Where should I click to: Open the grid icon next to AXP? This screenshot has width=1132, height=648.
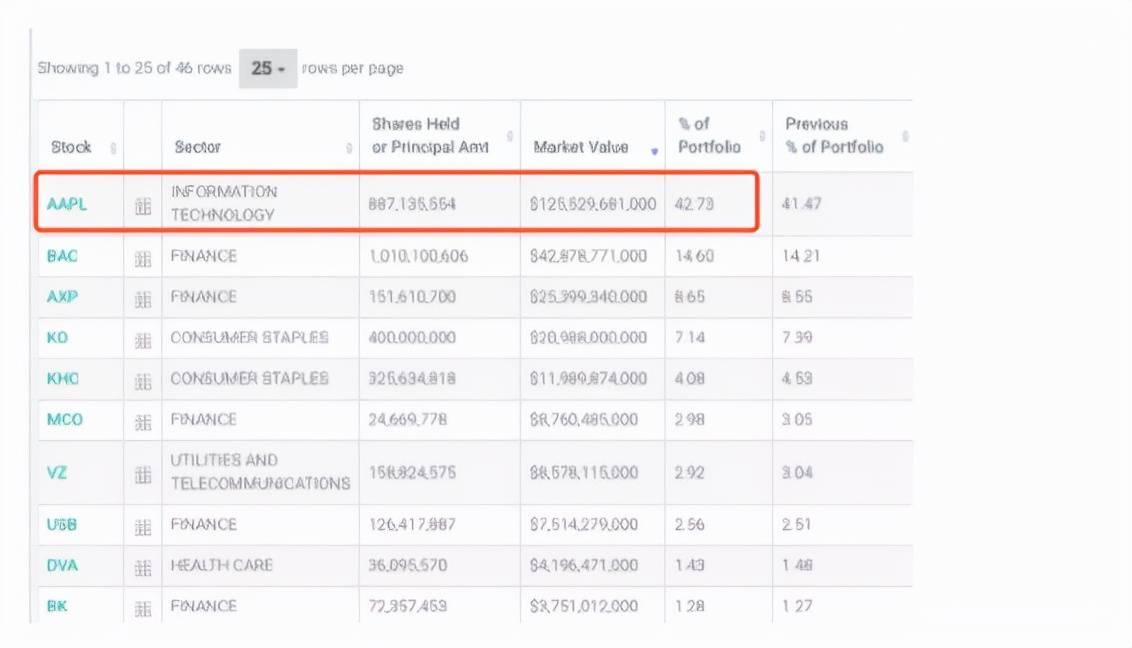[143, 299]
